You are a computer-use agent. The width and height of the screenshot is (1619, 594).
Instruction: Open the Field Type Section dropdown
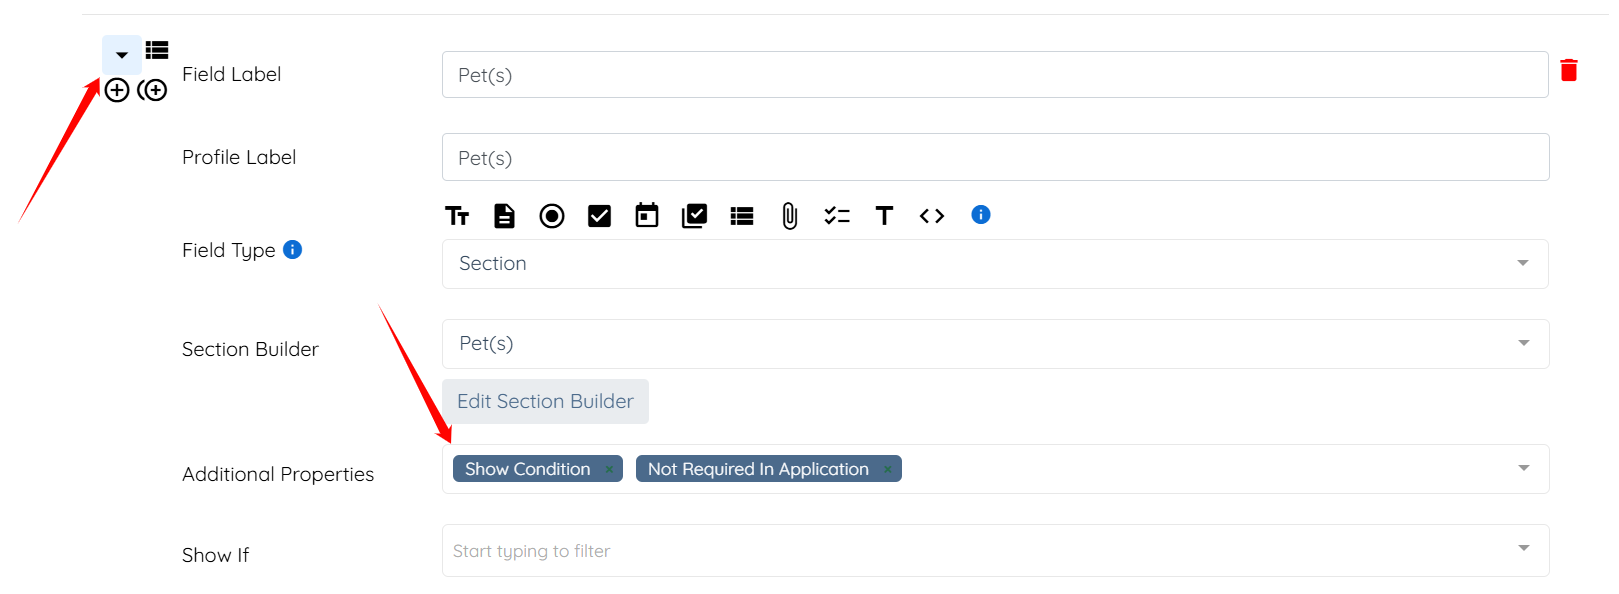tap(994, 264)
